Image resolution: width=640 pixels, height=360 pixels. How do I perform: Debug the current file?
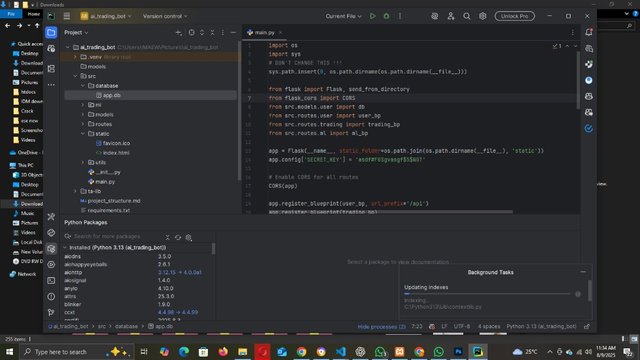point(386,16)
